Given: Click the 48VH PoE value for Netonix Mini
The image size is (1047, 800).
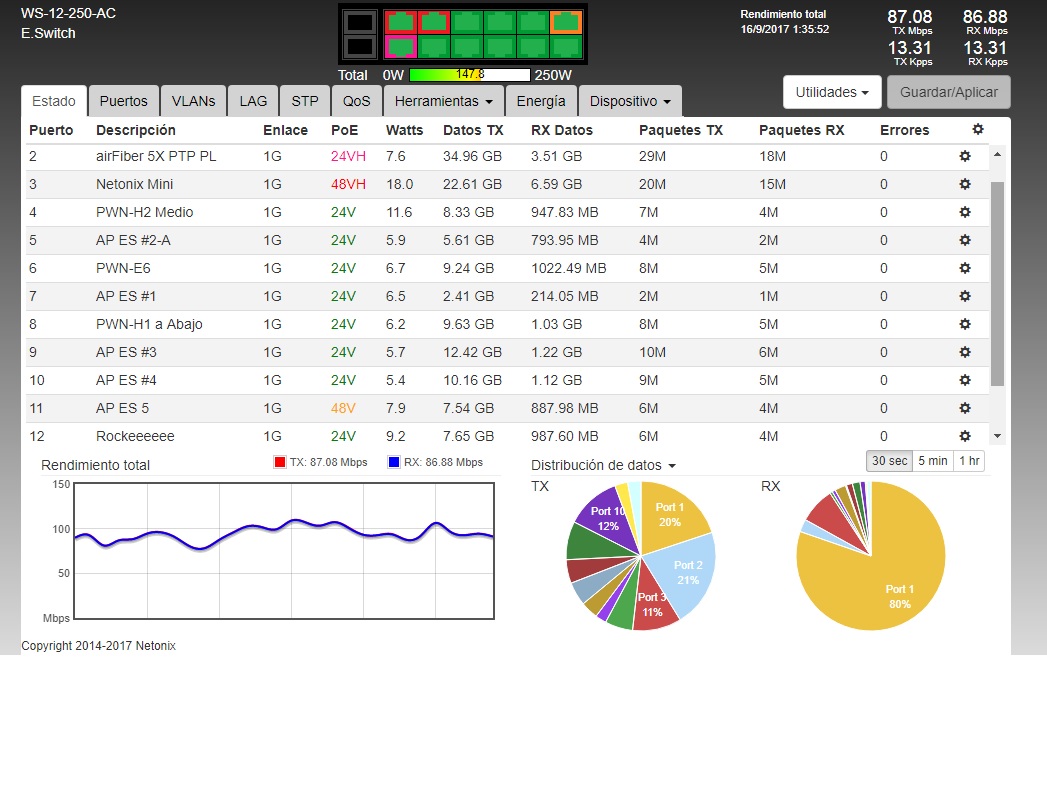Looking at the screenshot, I should point(348,184).
